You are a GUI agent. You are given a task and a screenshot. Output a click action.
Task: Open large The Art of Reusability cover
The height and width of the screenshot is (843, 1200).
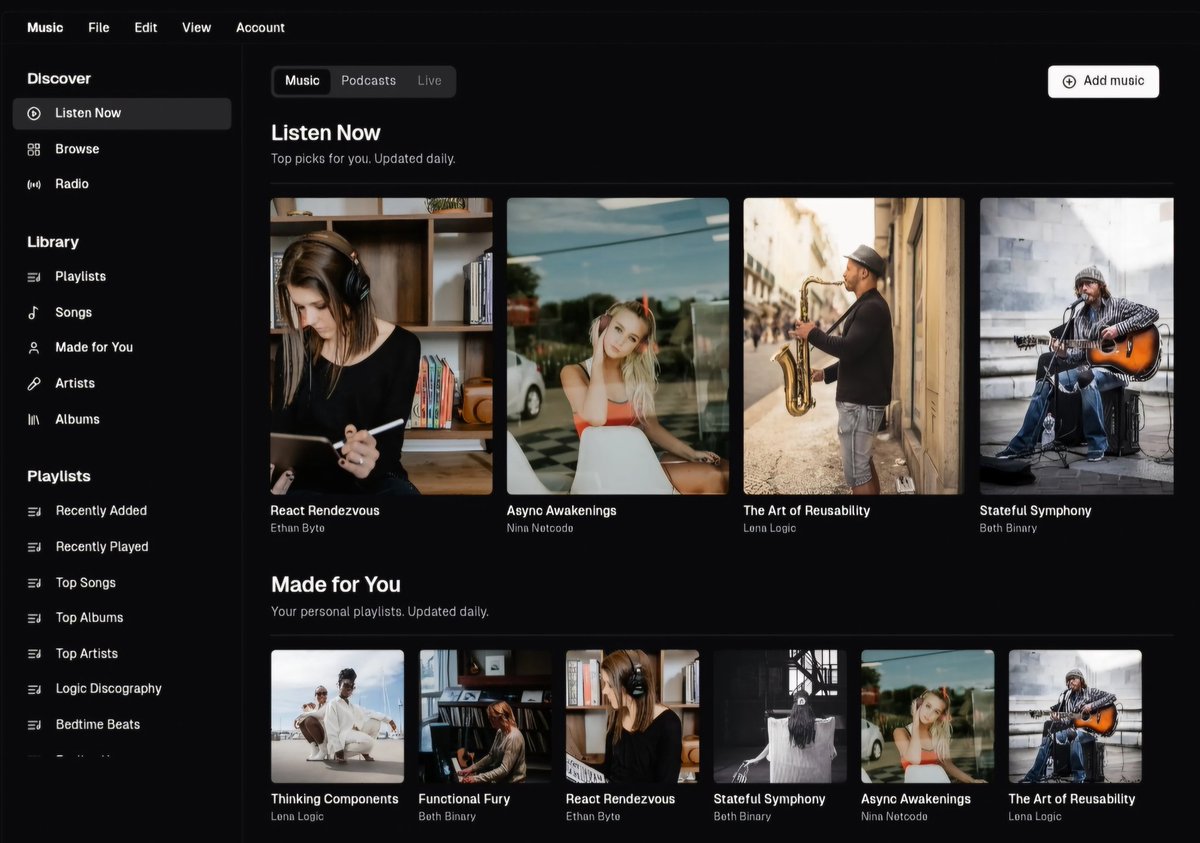pyautogui.click(x=854, y=346)
